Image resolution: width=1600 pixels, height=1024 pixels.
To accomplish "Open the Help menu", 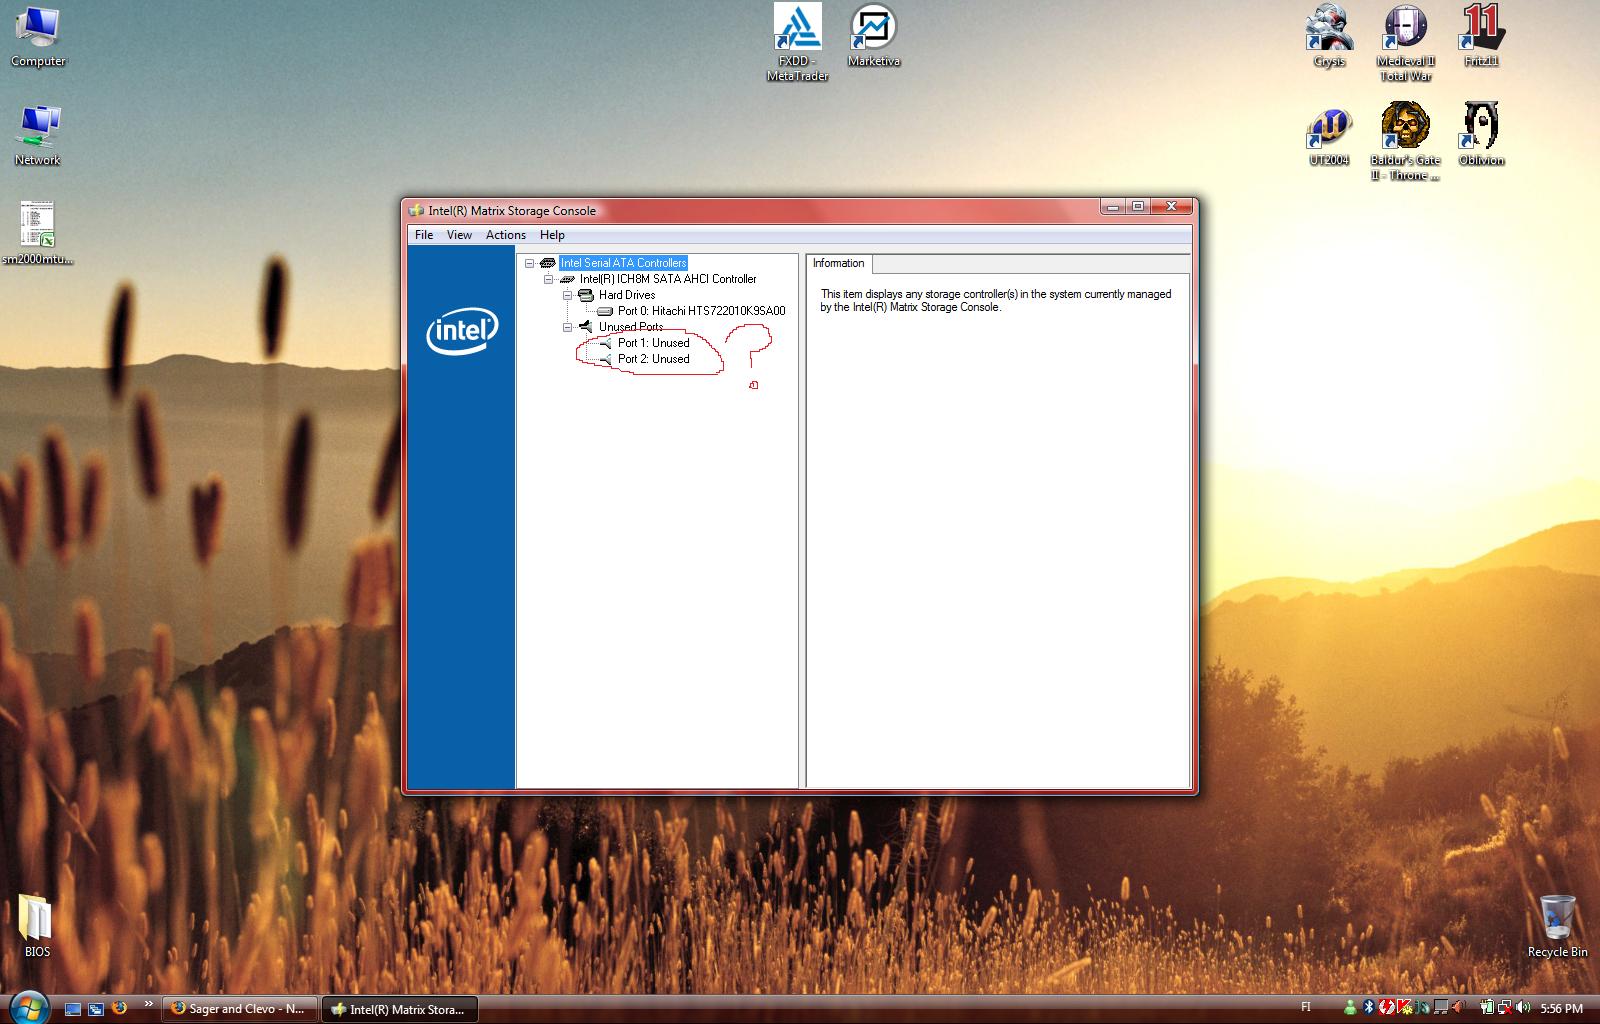I will click(552, 235).
